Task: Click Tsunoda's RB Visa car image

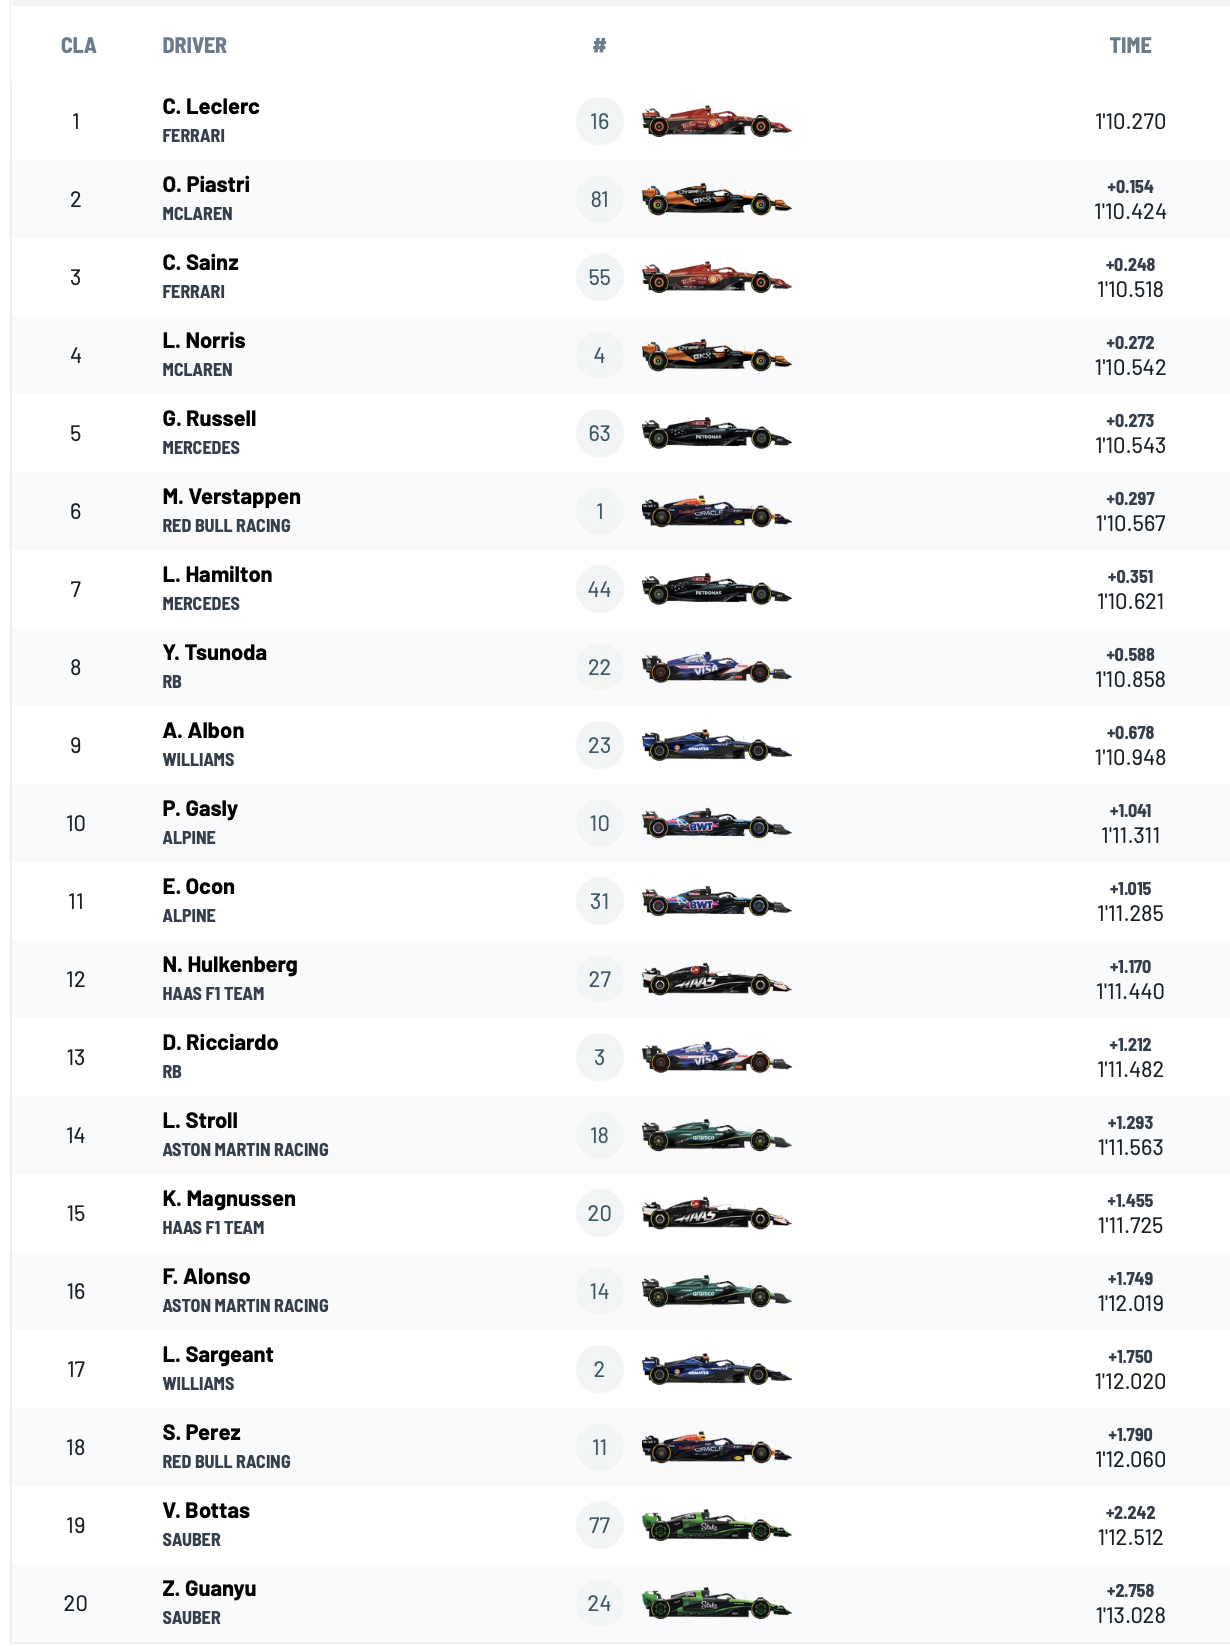Action: (x=716, y=667)
